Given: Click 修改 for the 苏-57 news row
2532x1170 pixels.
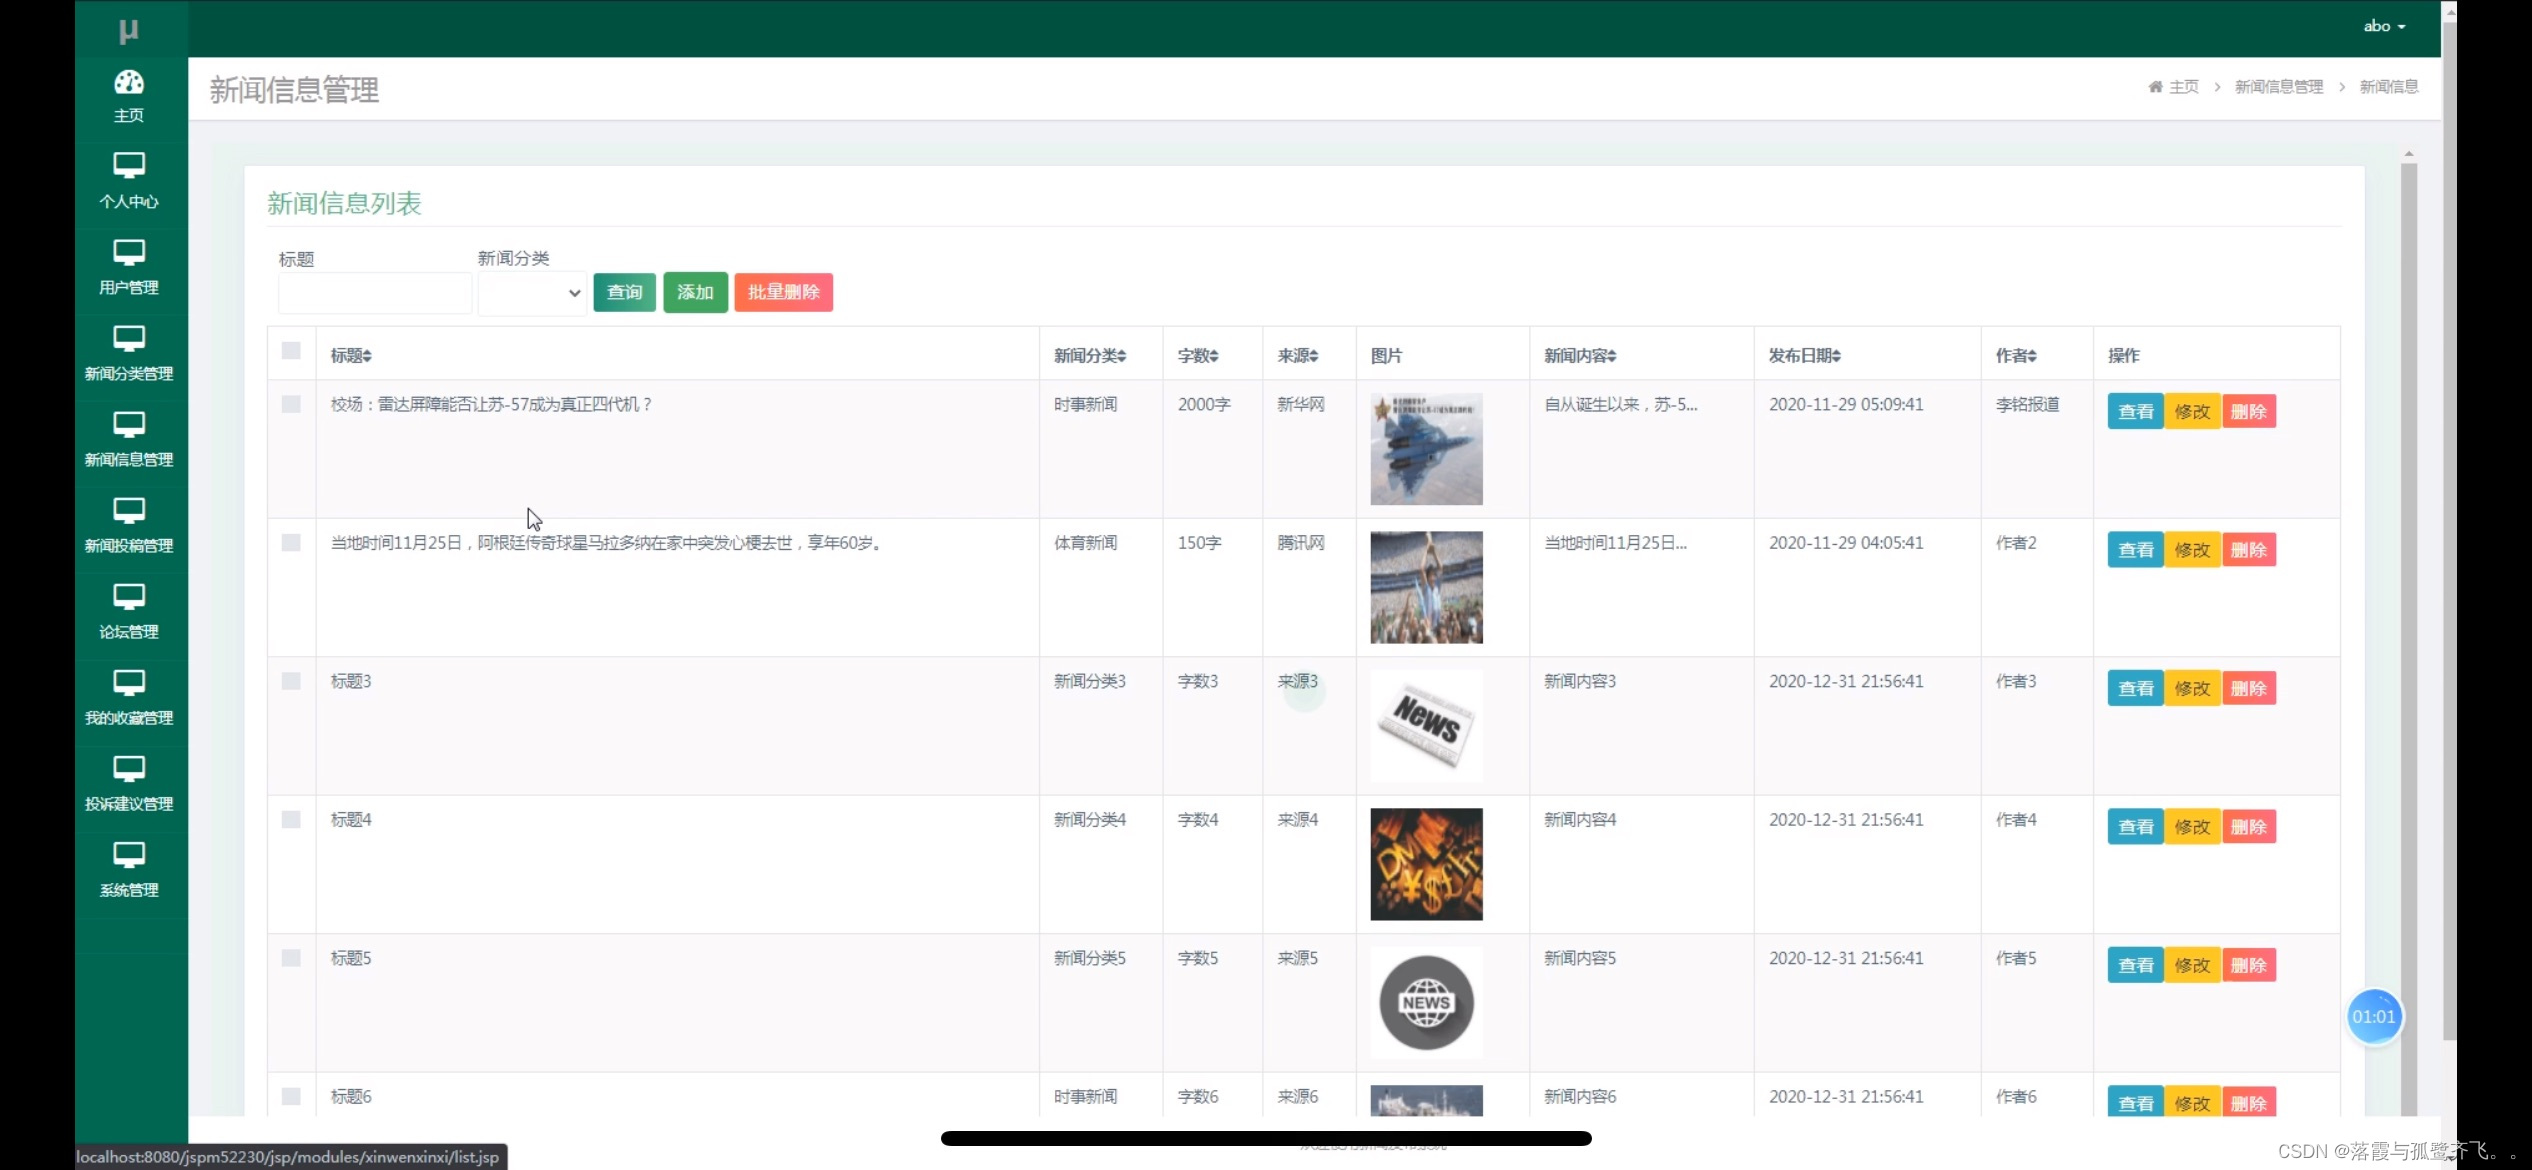Looking at the screenshot, I should click(x=2192, y=411).
